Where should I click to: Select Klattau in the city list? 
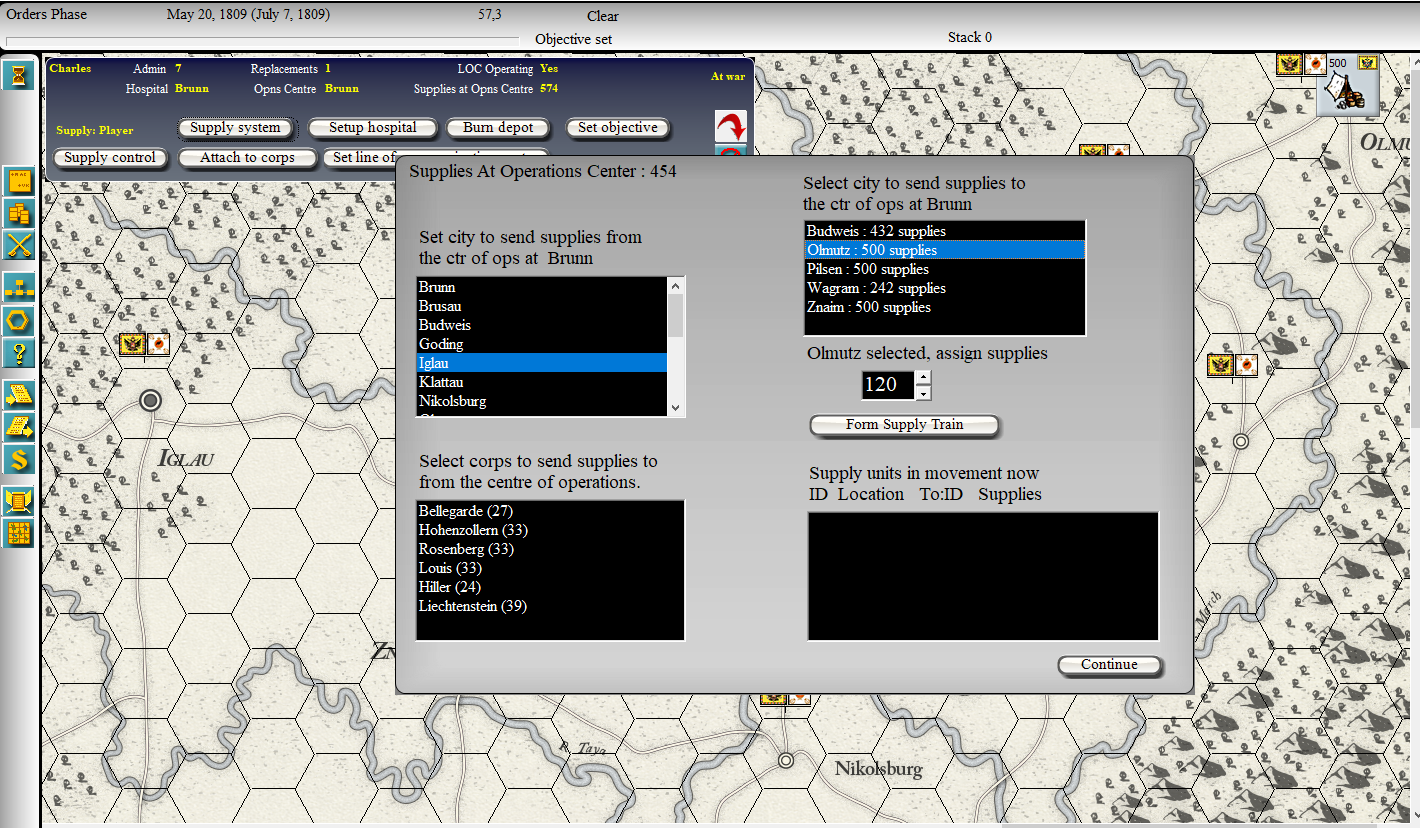542,382
